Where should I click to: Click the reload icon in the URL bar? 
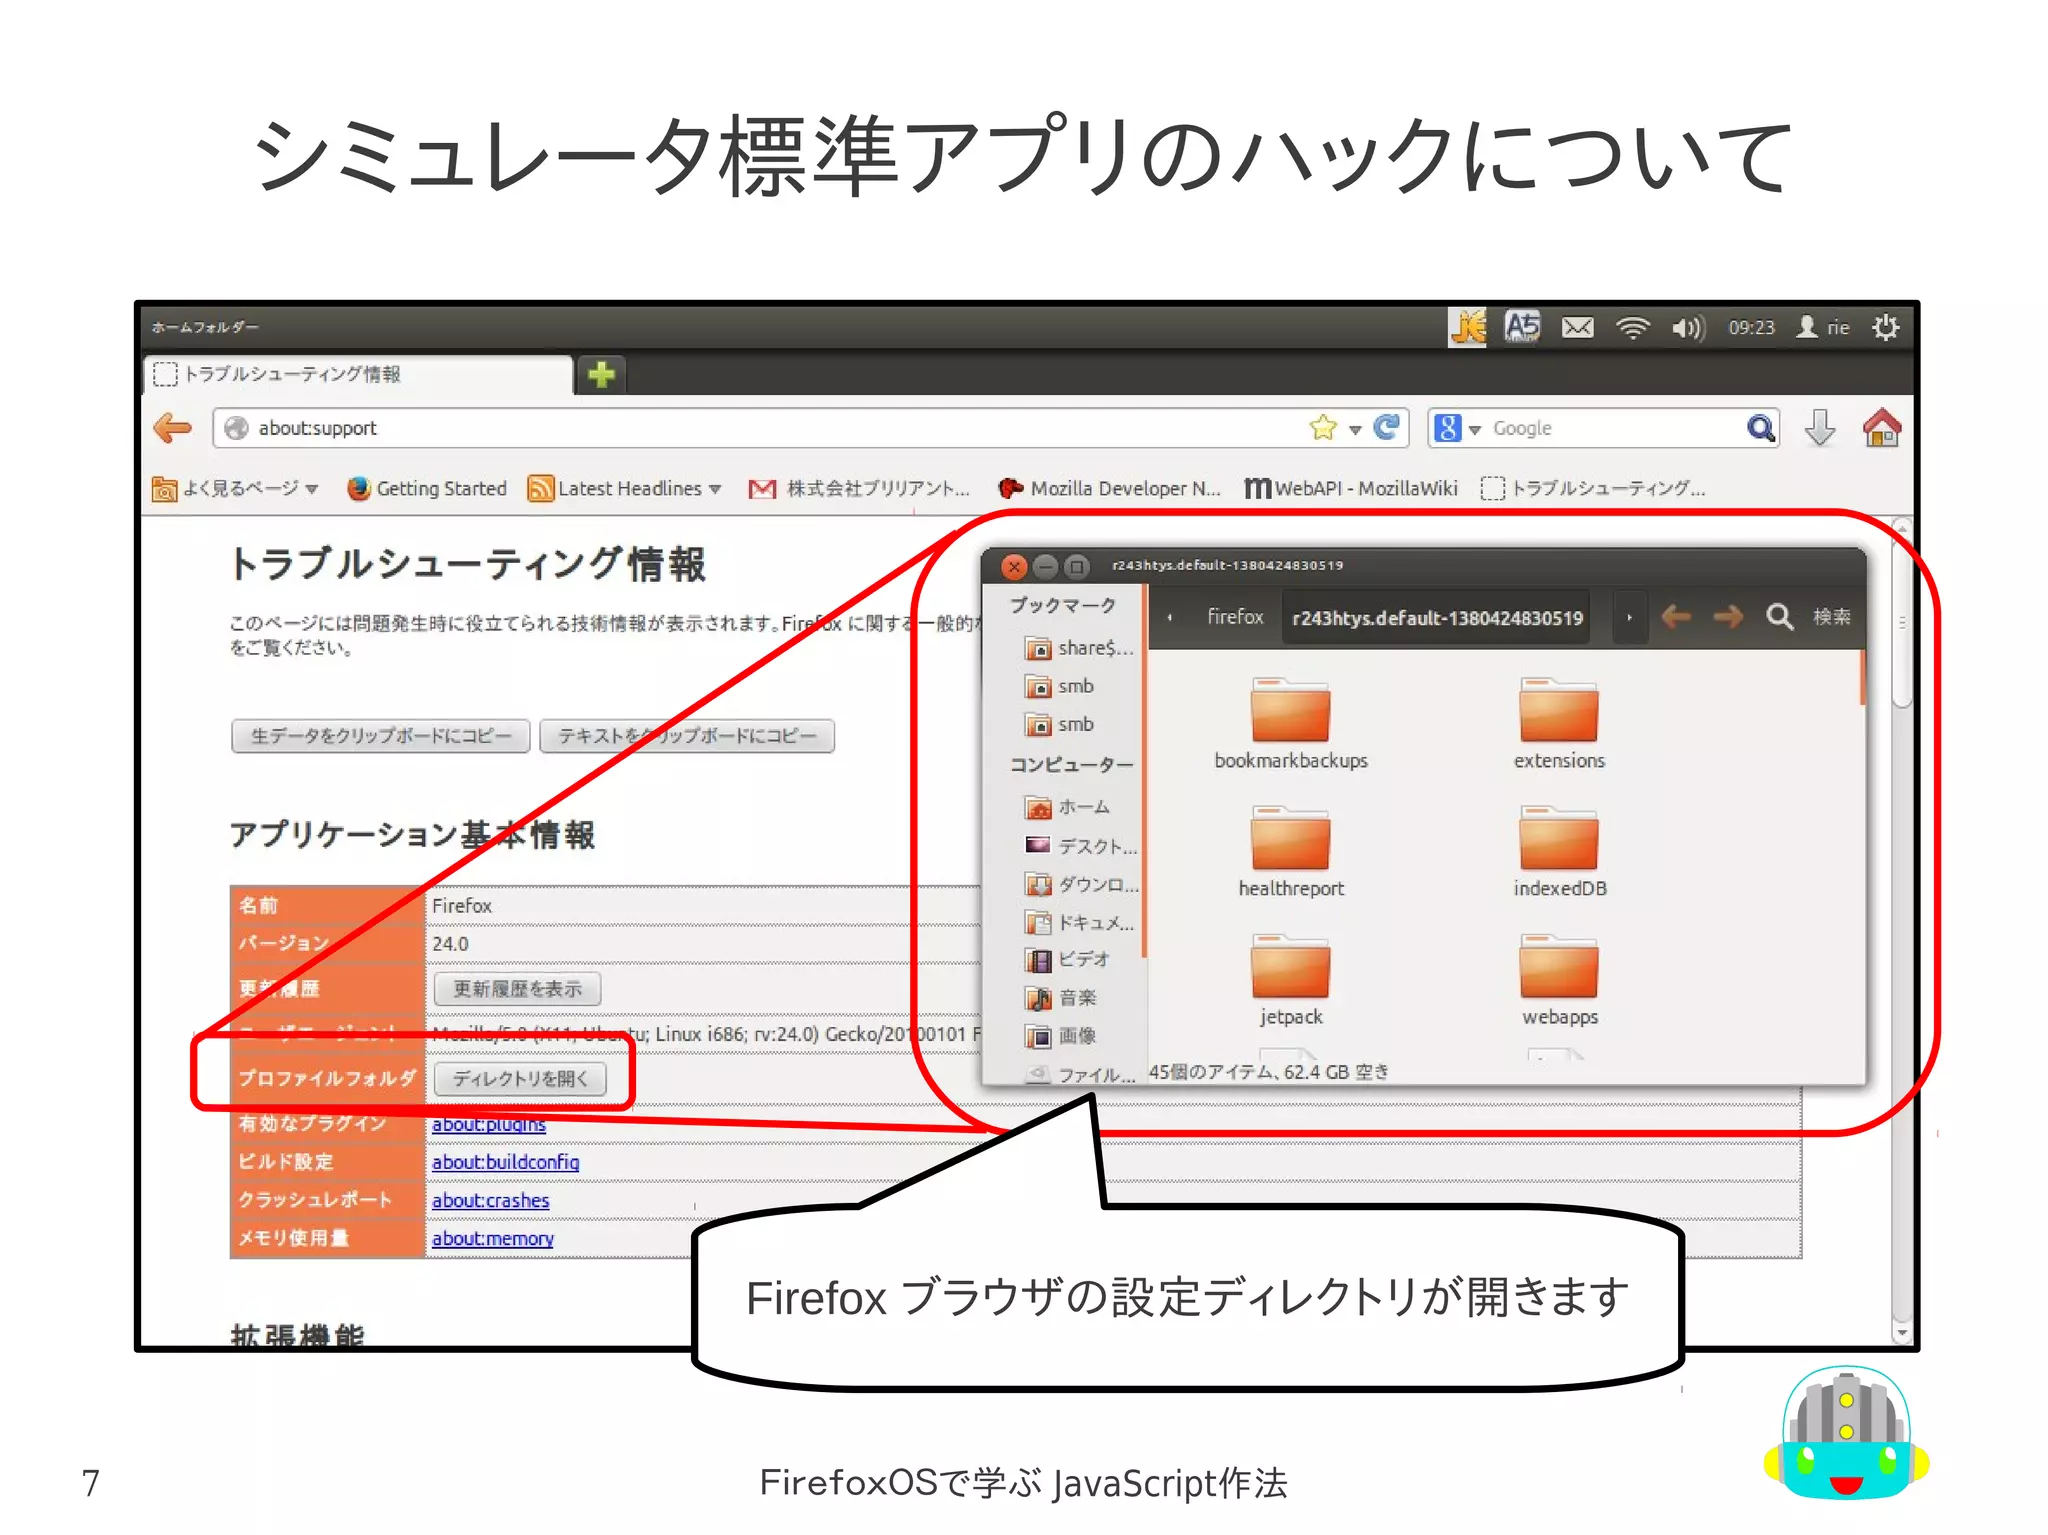click(1387, 428)
